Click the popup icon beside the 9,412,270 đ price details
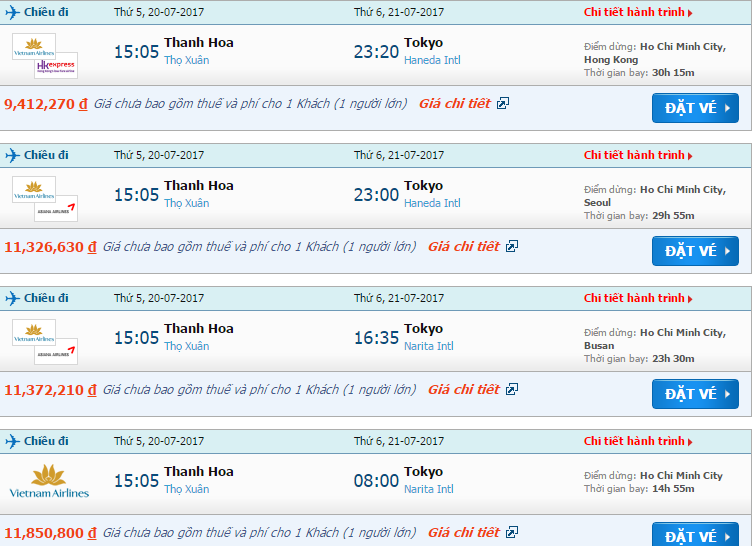752x546 pixels. (503, 104)
